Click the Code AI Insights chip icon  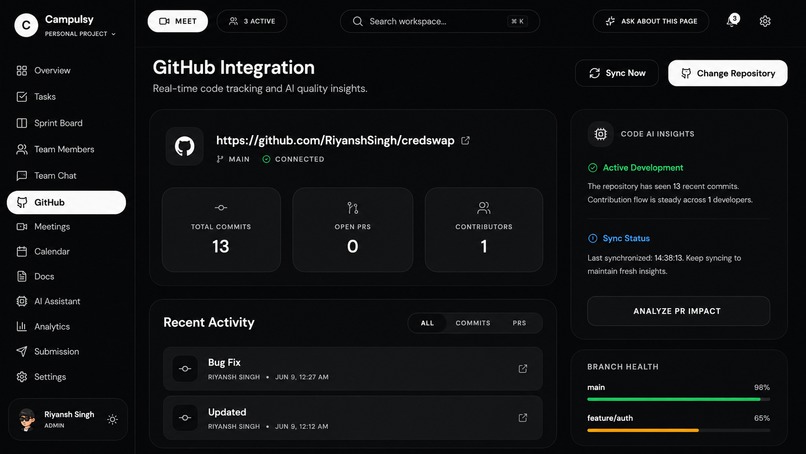pyautogui.click(x=600, y=134)
